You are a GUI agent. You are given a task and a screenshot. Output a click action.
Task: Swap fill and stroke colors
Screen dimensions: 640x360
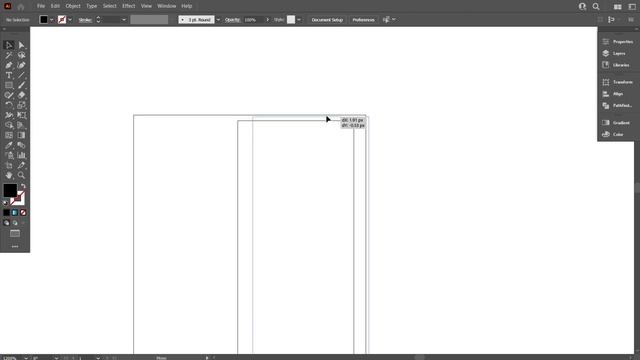tap(23, 186)
